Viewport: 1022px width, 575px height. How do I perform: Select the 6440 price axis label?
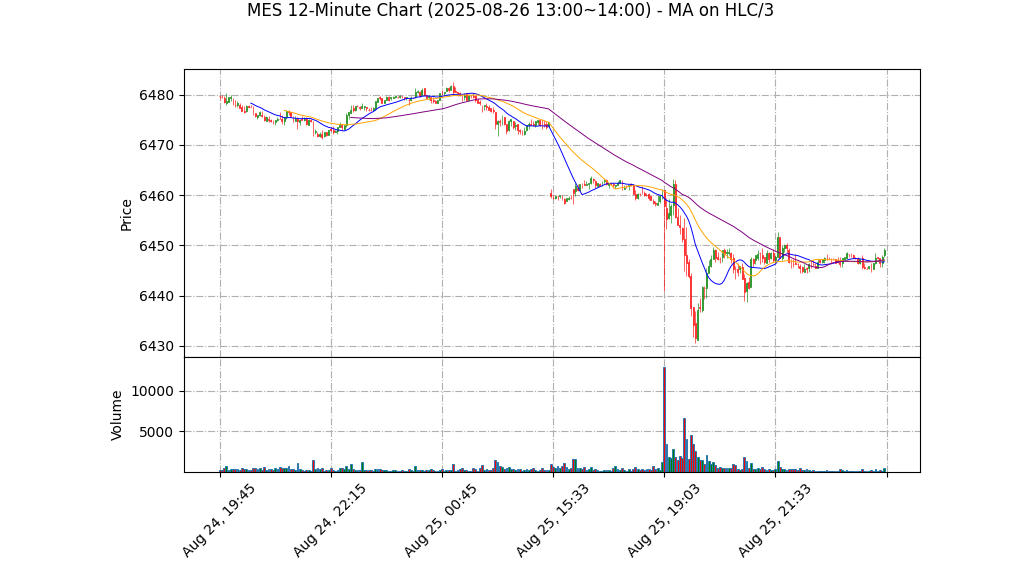156,297
